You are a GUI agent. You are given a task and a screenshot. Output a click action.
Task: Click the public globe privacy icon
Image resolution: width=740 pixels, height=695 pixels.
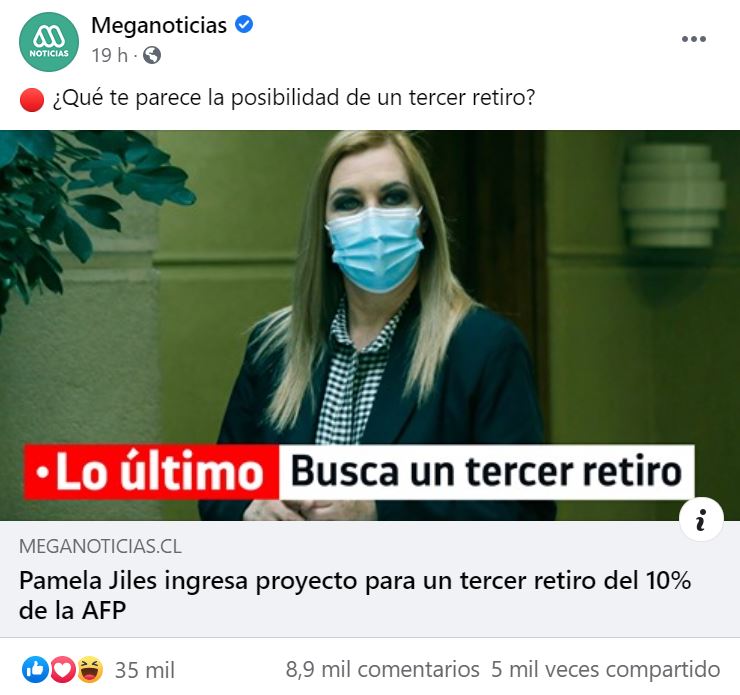[x=152, y=56]
